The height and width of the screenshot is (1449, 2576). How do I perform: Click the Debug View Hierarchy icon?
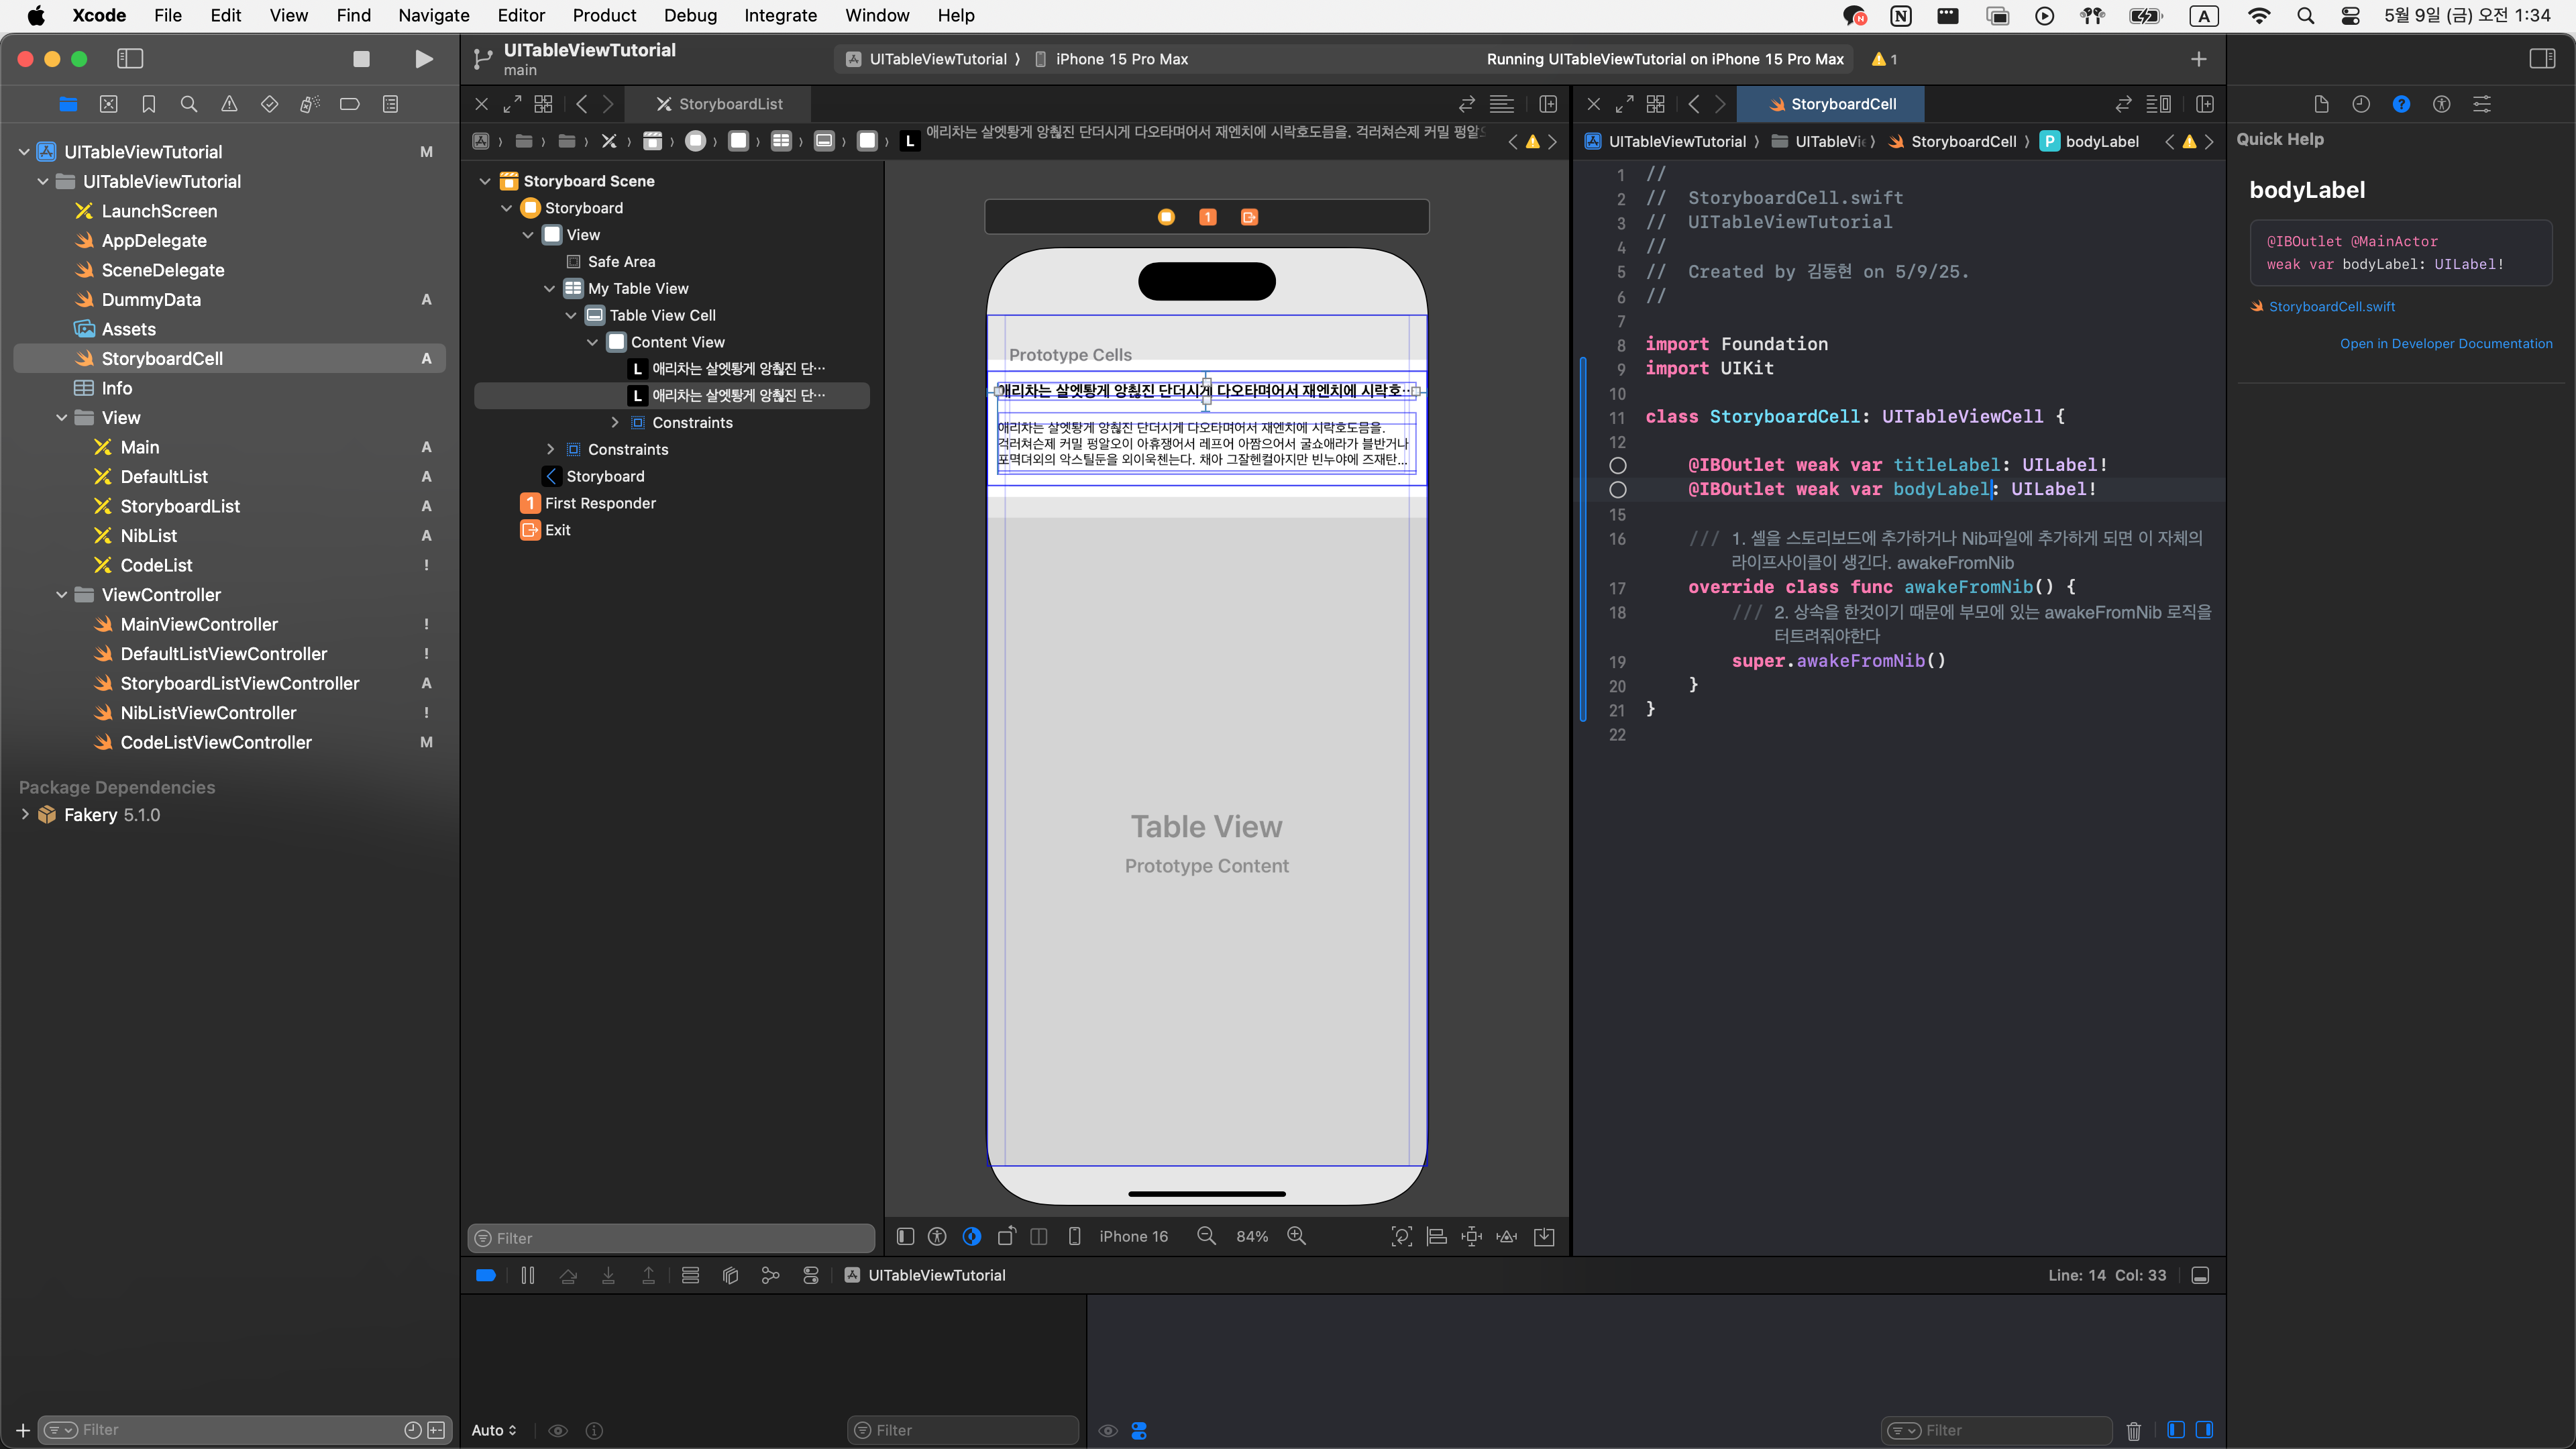coord(731,1275)
